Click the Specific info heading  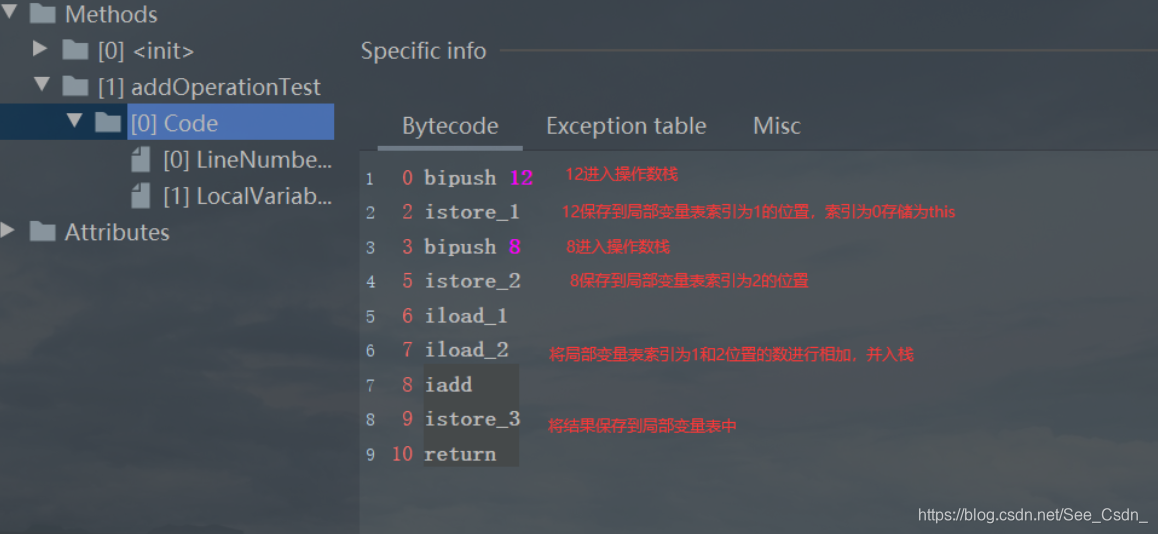(x=423, y=52)
